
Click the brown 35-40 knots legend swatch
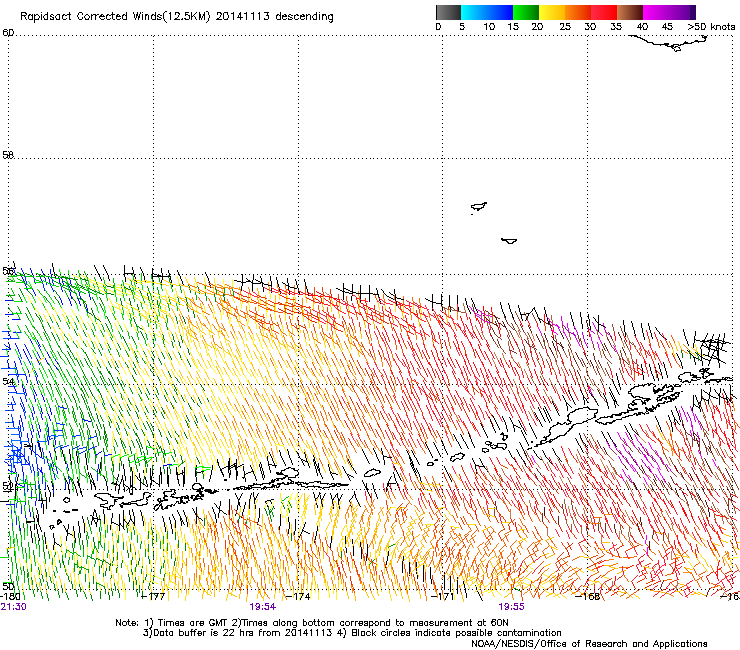pyautogui.click(x=630, y=12)
